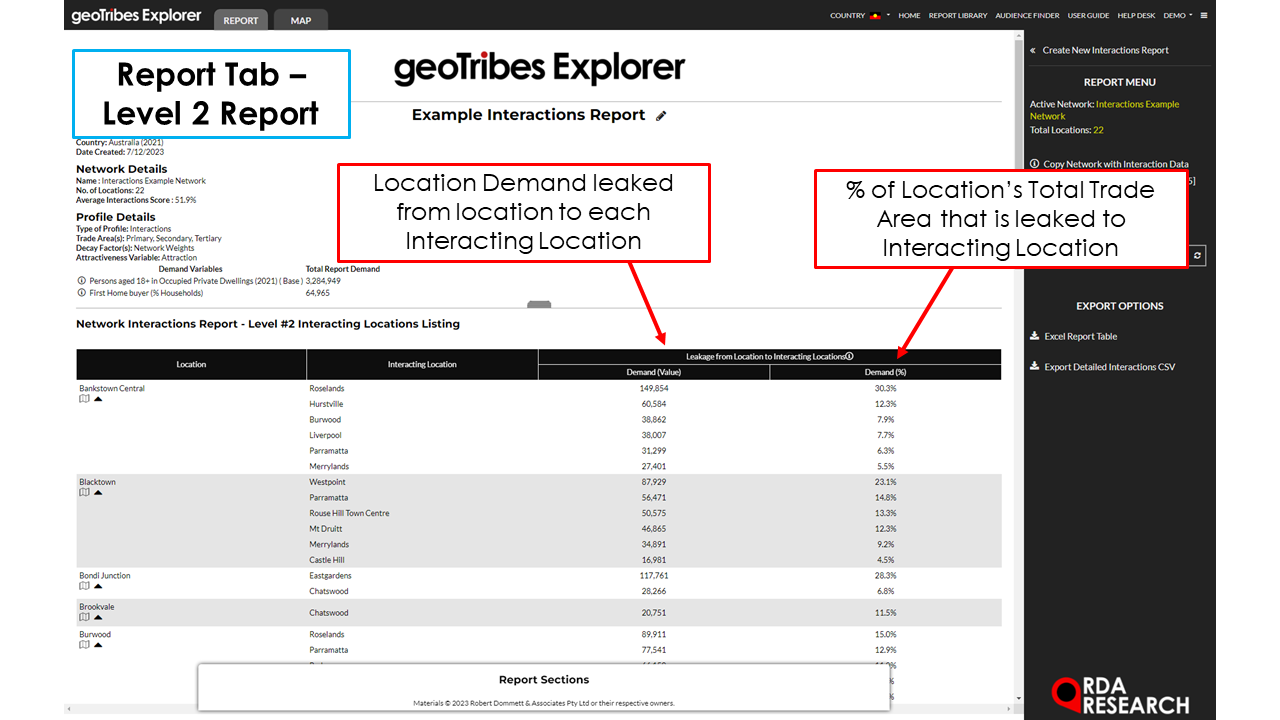Screen dimensions: 1280x720
Task: Click demand percent 28.3%
Action: point(885,576)
